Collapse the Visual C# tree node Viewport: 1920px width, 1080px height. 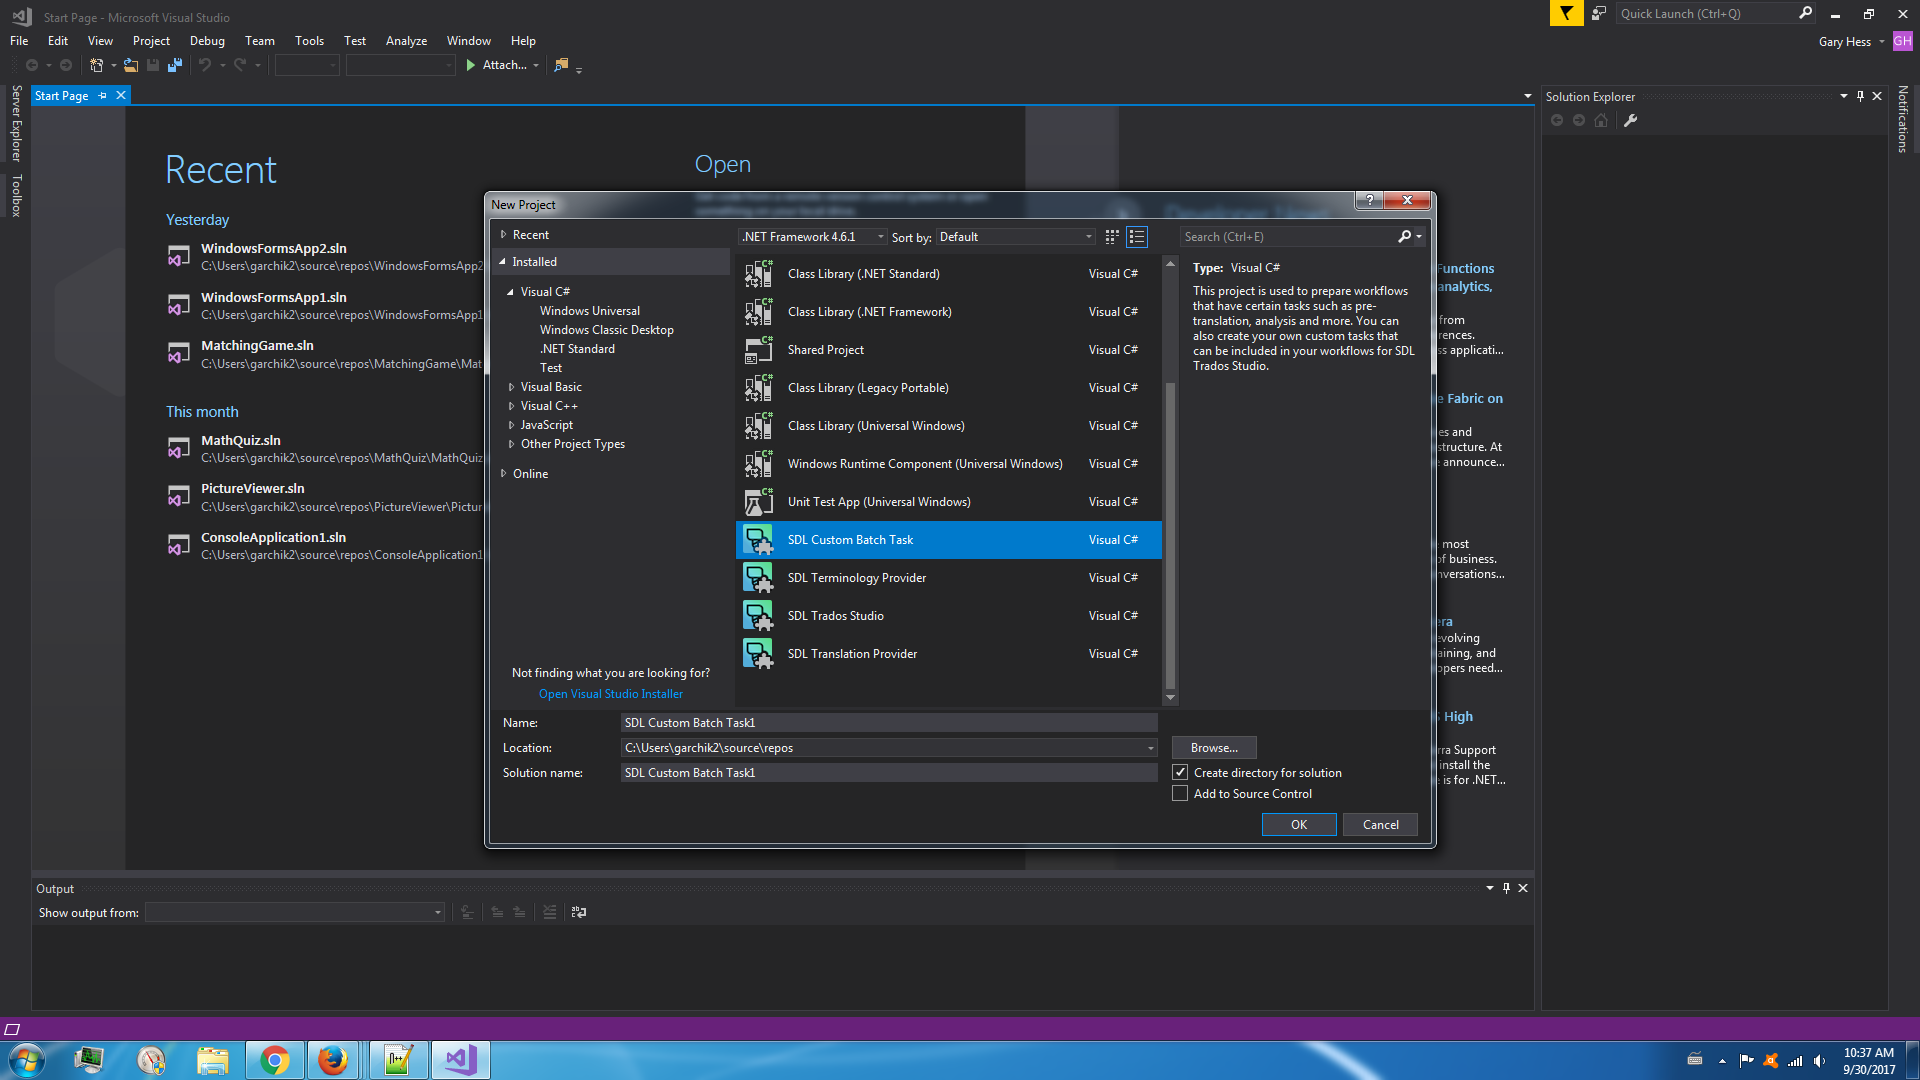click(510, 292)
